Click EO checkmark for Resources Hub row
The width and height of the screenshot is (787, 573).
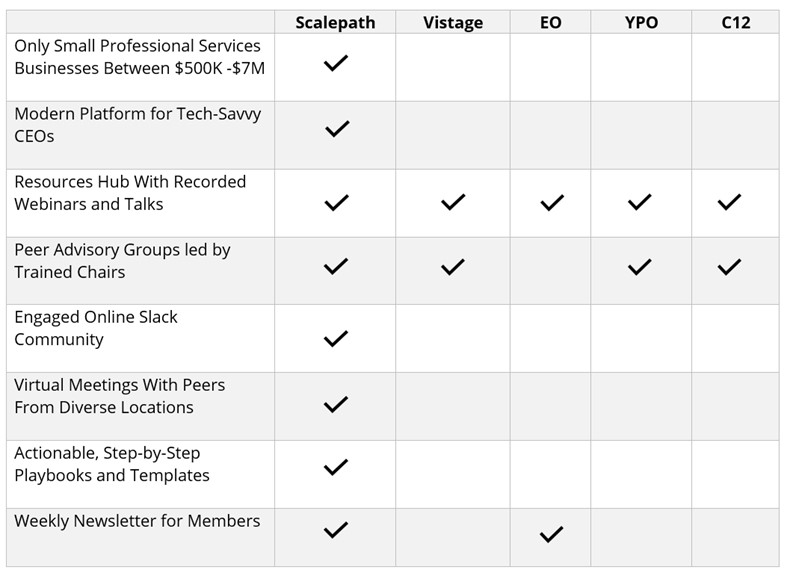552,203
